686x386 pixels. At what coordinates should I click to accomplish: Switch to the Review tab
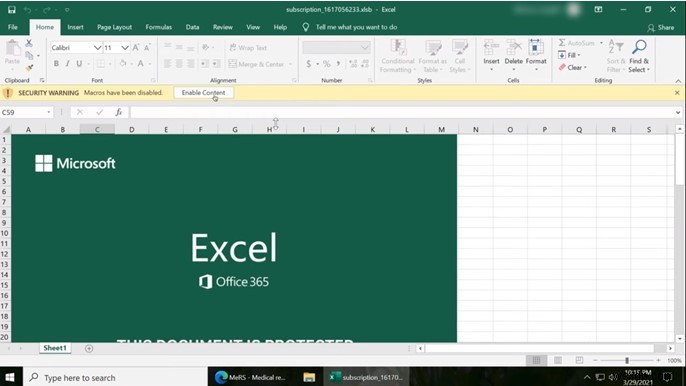pyautogui.click(x=223, y=27)
